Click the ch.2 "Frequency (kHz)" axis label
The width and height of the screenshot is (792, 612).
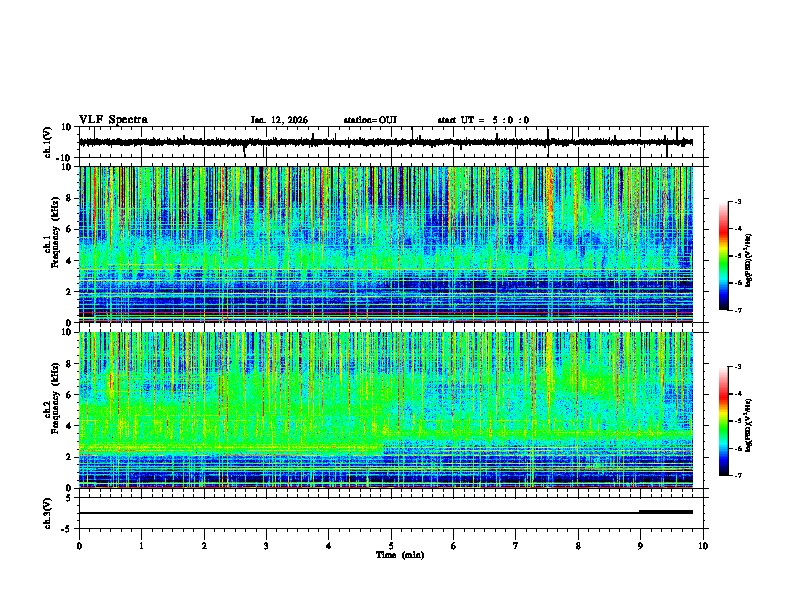coord(55,398)
